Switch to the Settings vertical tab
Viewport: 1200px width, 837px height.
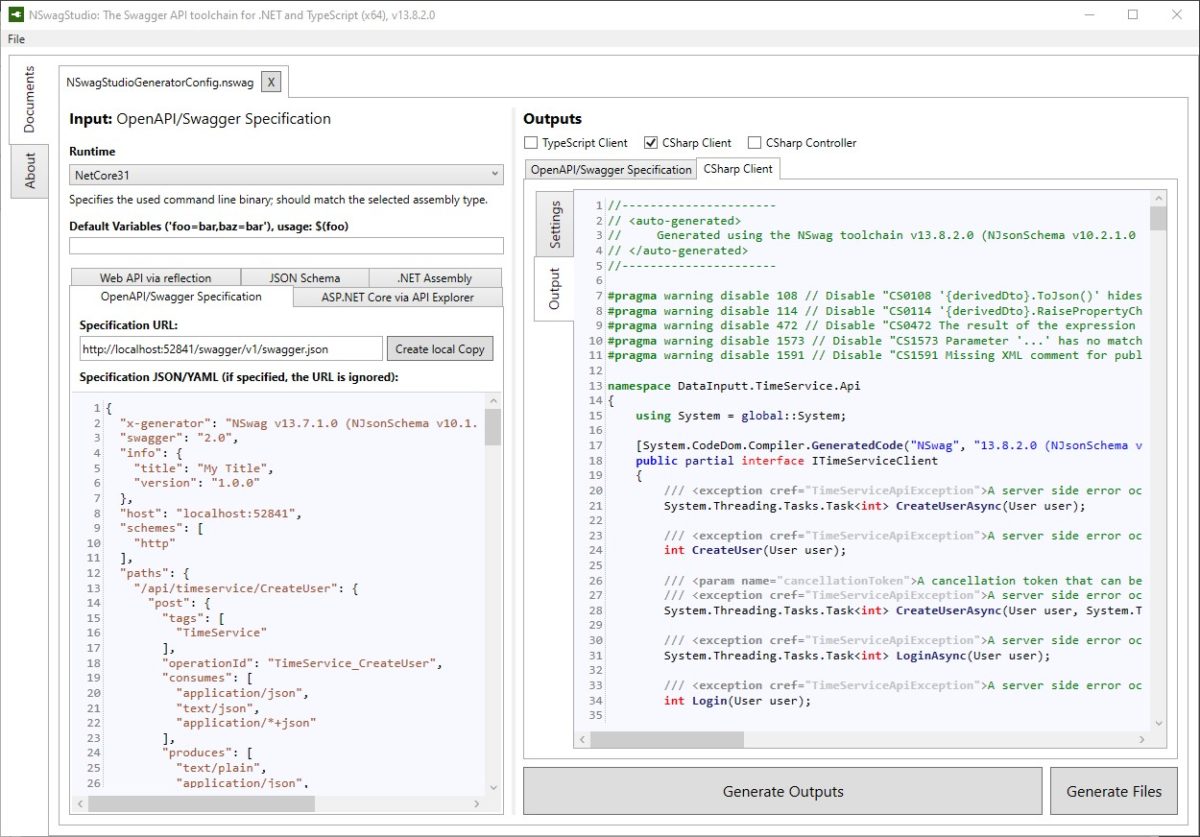[555, 225]
